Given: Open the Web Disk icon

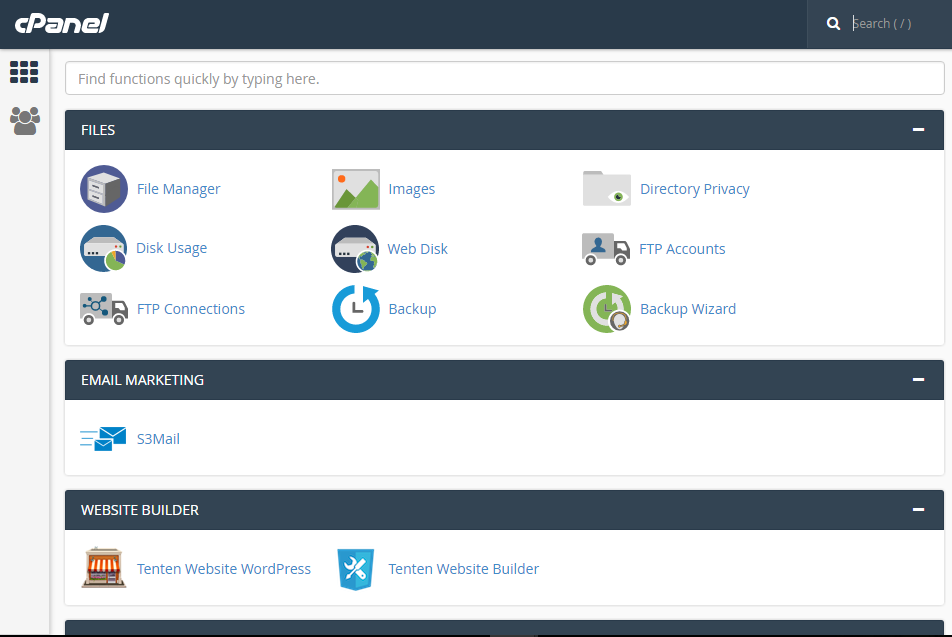Looking at the screenshot, I should 355,249.
